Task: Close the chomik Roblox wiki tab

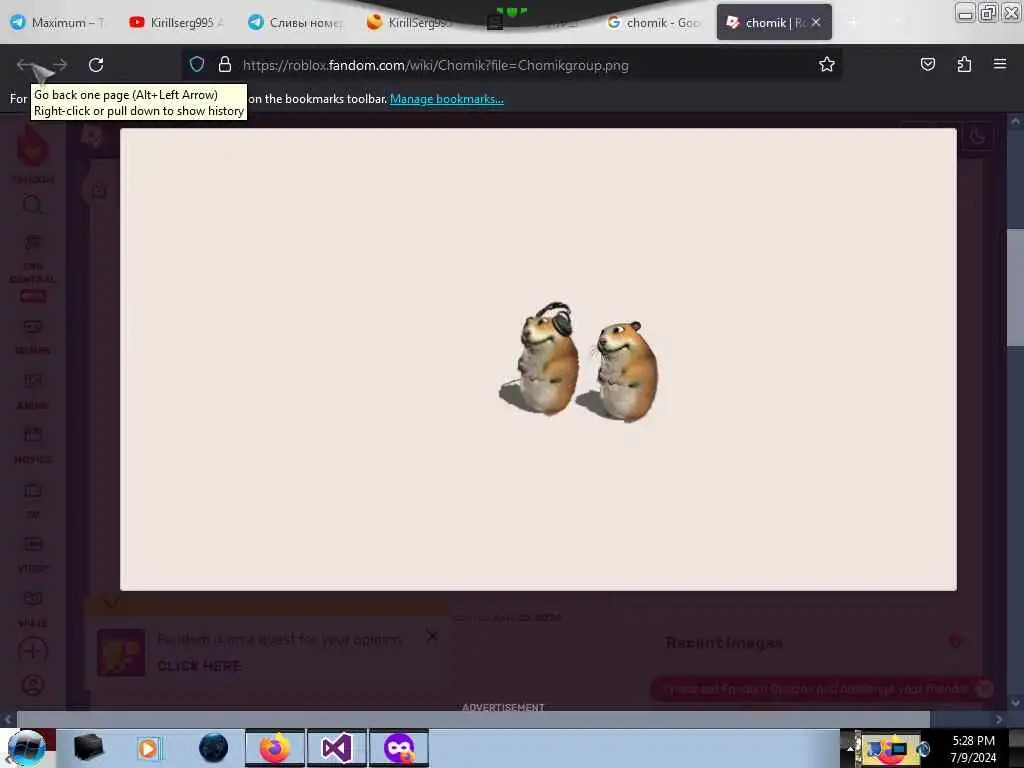Action: (x=816, y=22)
